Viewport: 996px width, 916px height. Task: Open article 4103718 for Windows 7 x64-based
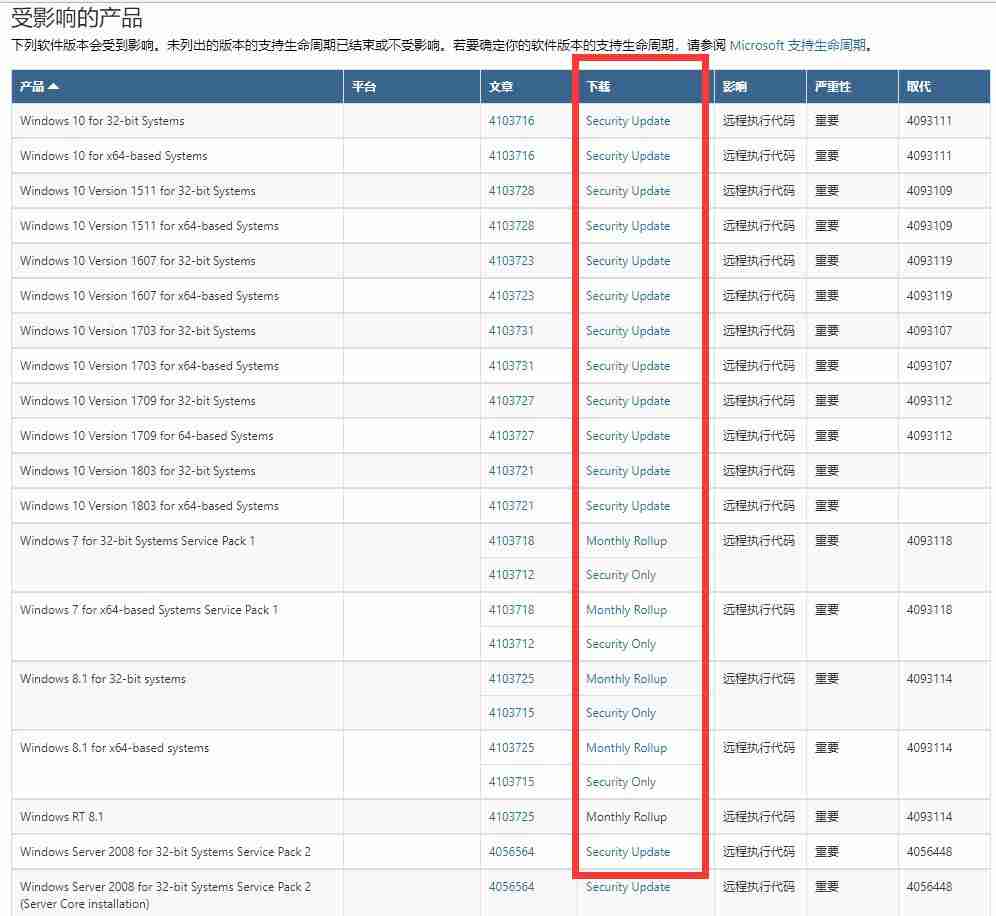(511, 609)
